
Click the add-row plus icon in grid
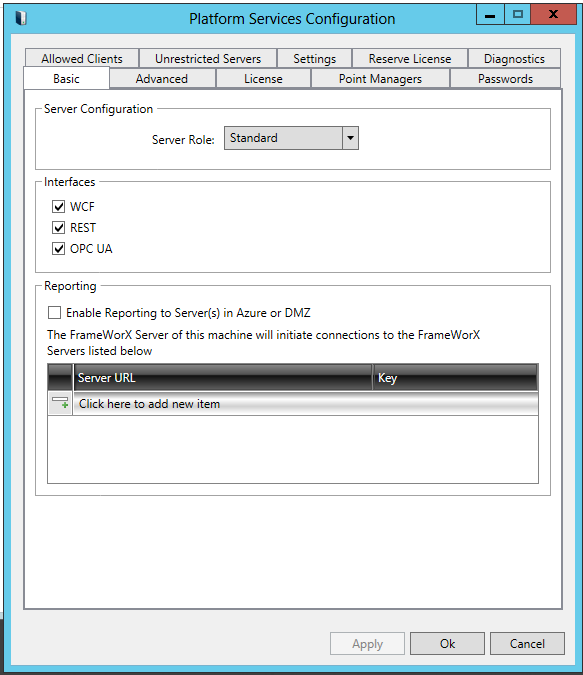60,403
